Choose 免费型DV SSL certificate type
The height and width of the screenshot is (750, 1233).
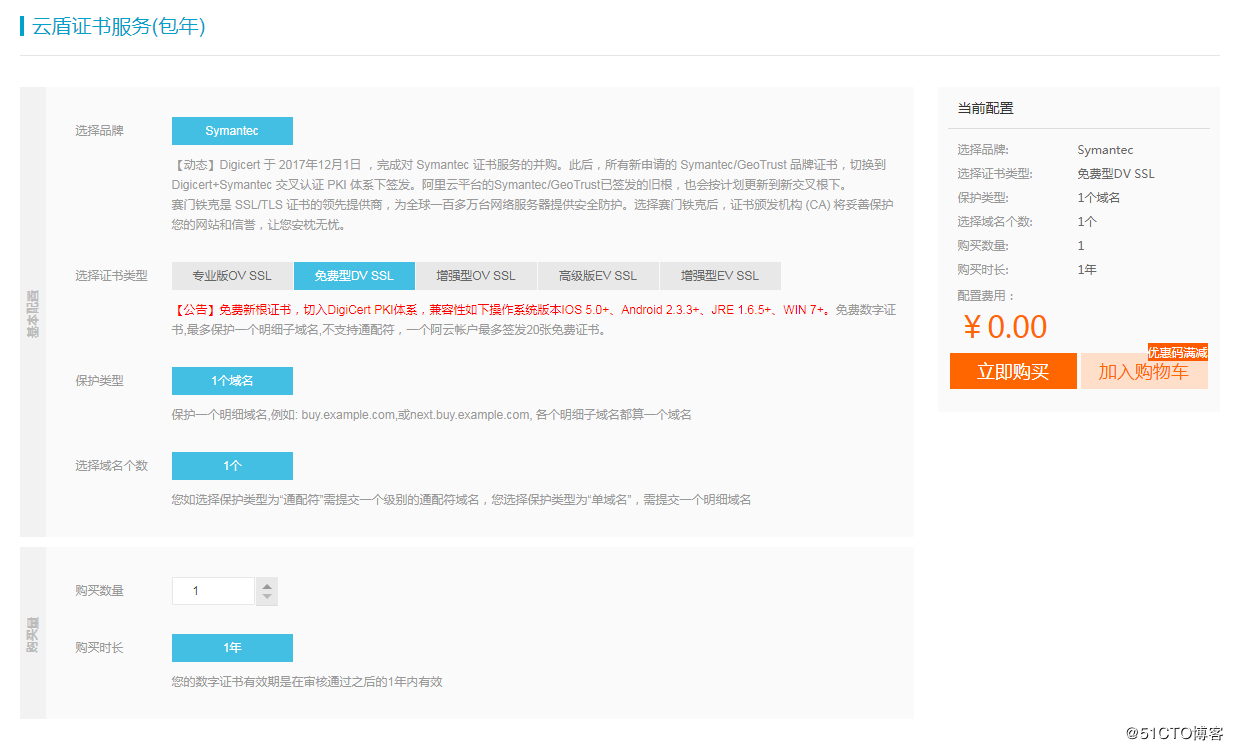(354, 276)
